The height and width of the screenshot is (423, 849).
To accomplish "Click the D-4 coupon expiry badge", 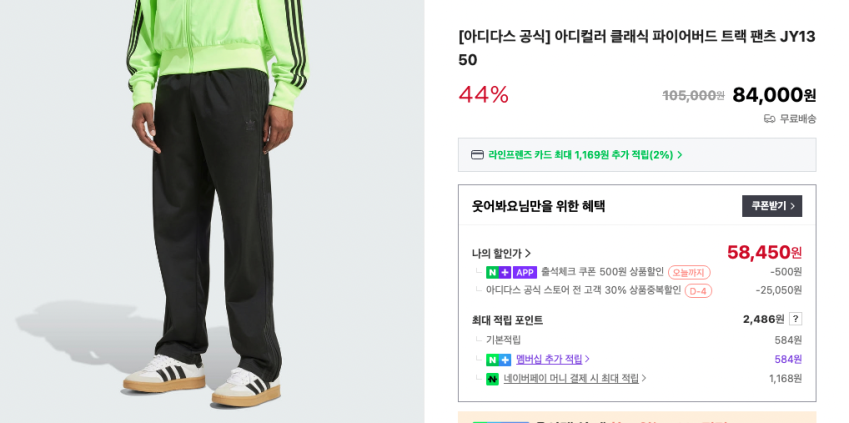I will coord(698,291).
